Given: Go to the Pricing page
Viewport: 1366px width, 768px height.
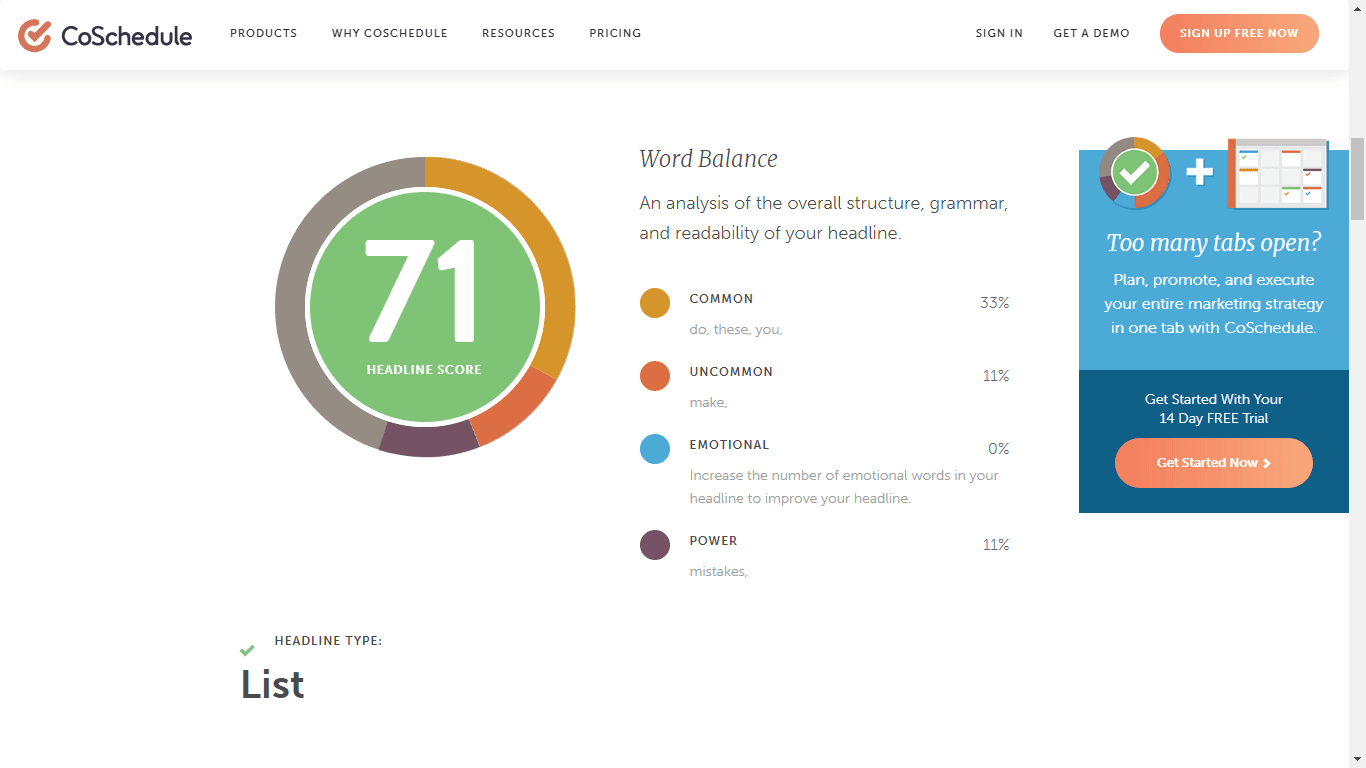Looking at the screenshot, I should pyautogui.click(x=615, y=33).
